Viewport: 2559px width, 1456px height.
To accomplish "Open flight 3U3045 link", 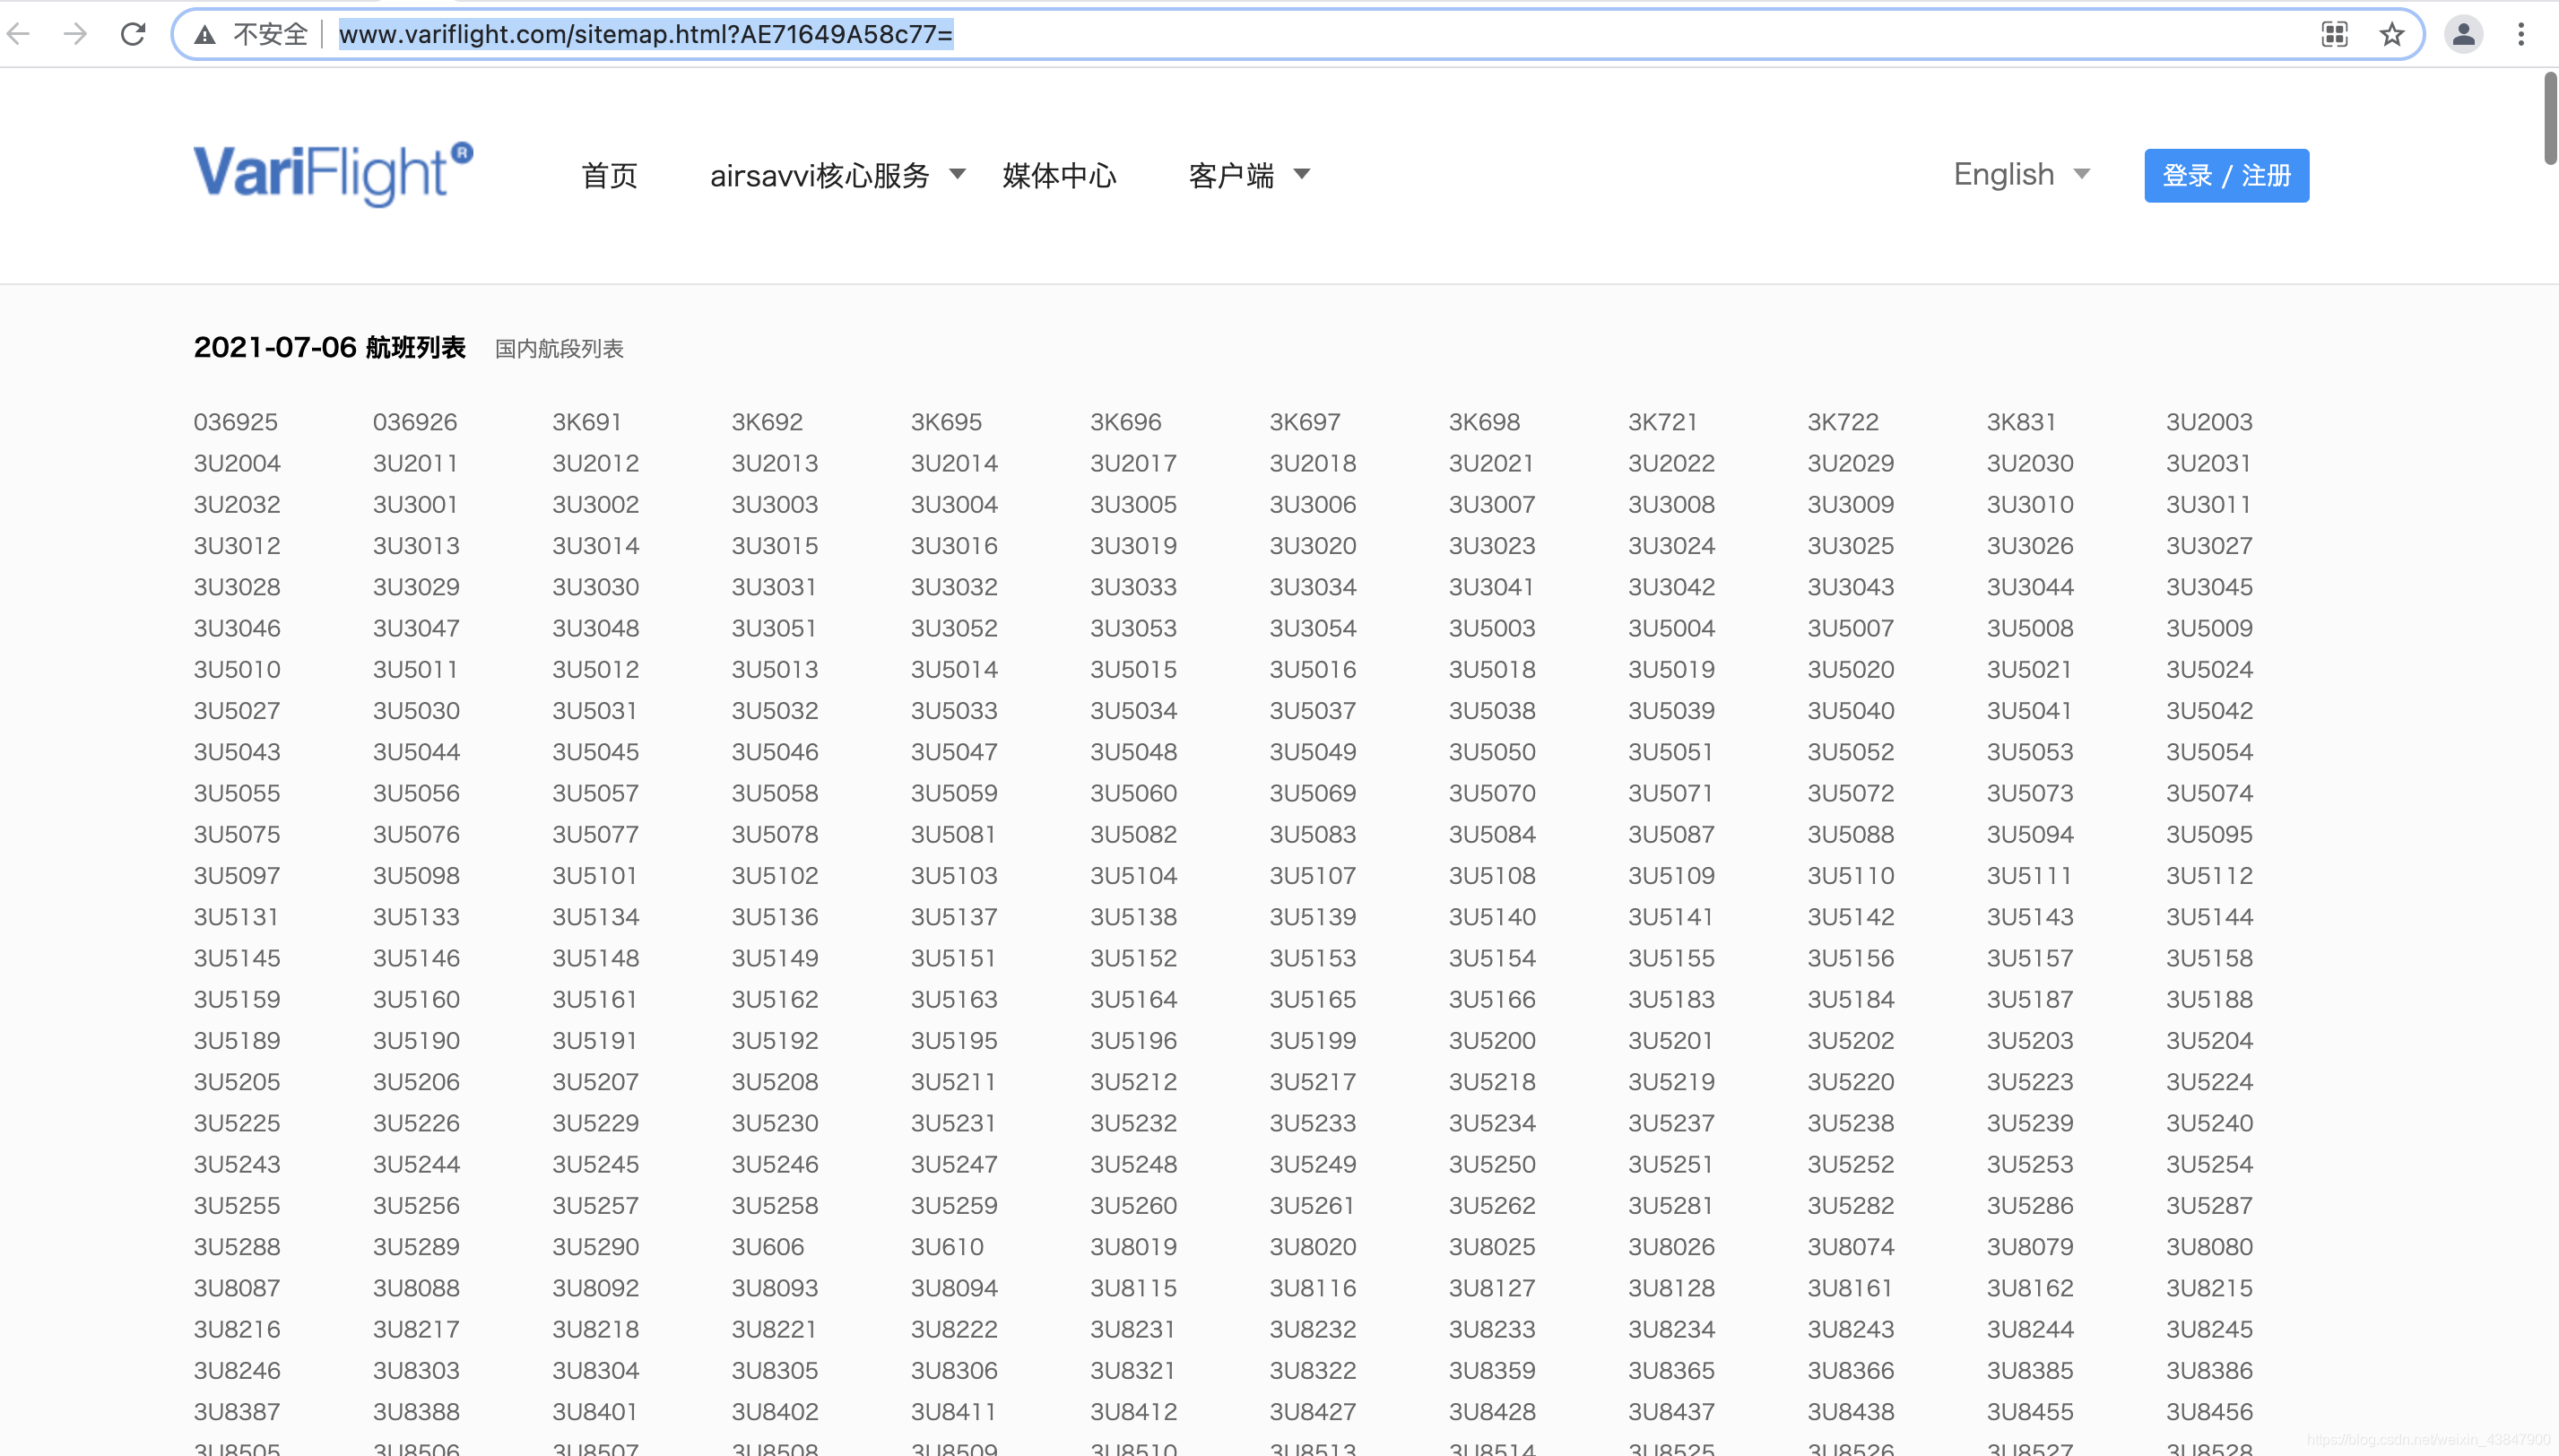I will pos(2209,587).
